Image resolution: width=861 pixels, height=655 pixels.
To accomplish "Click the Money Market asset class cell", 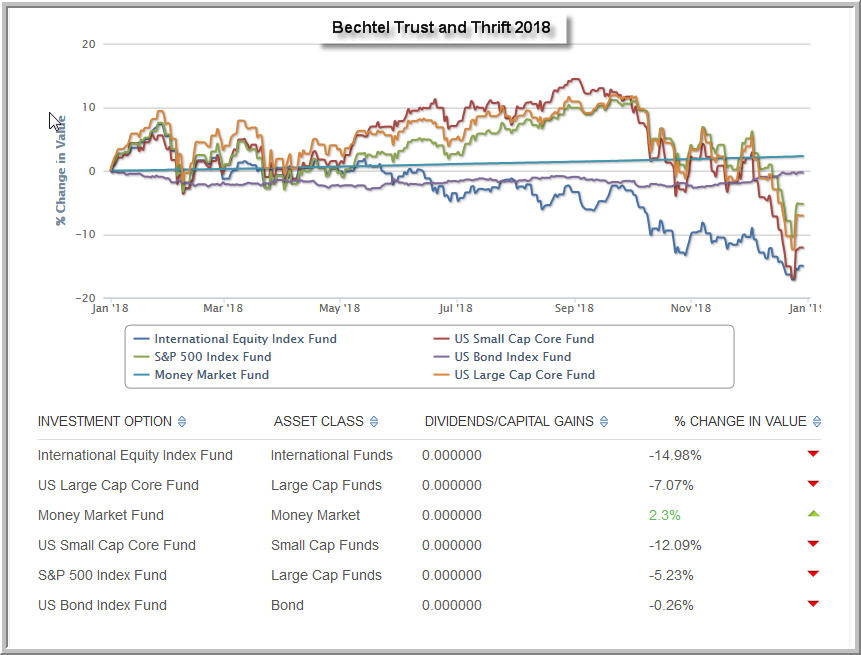I will 315,515.
